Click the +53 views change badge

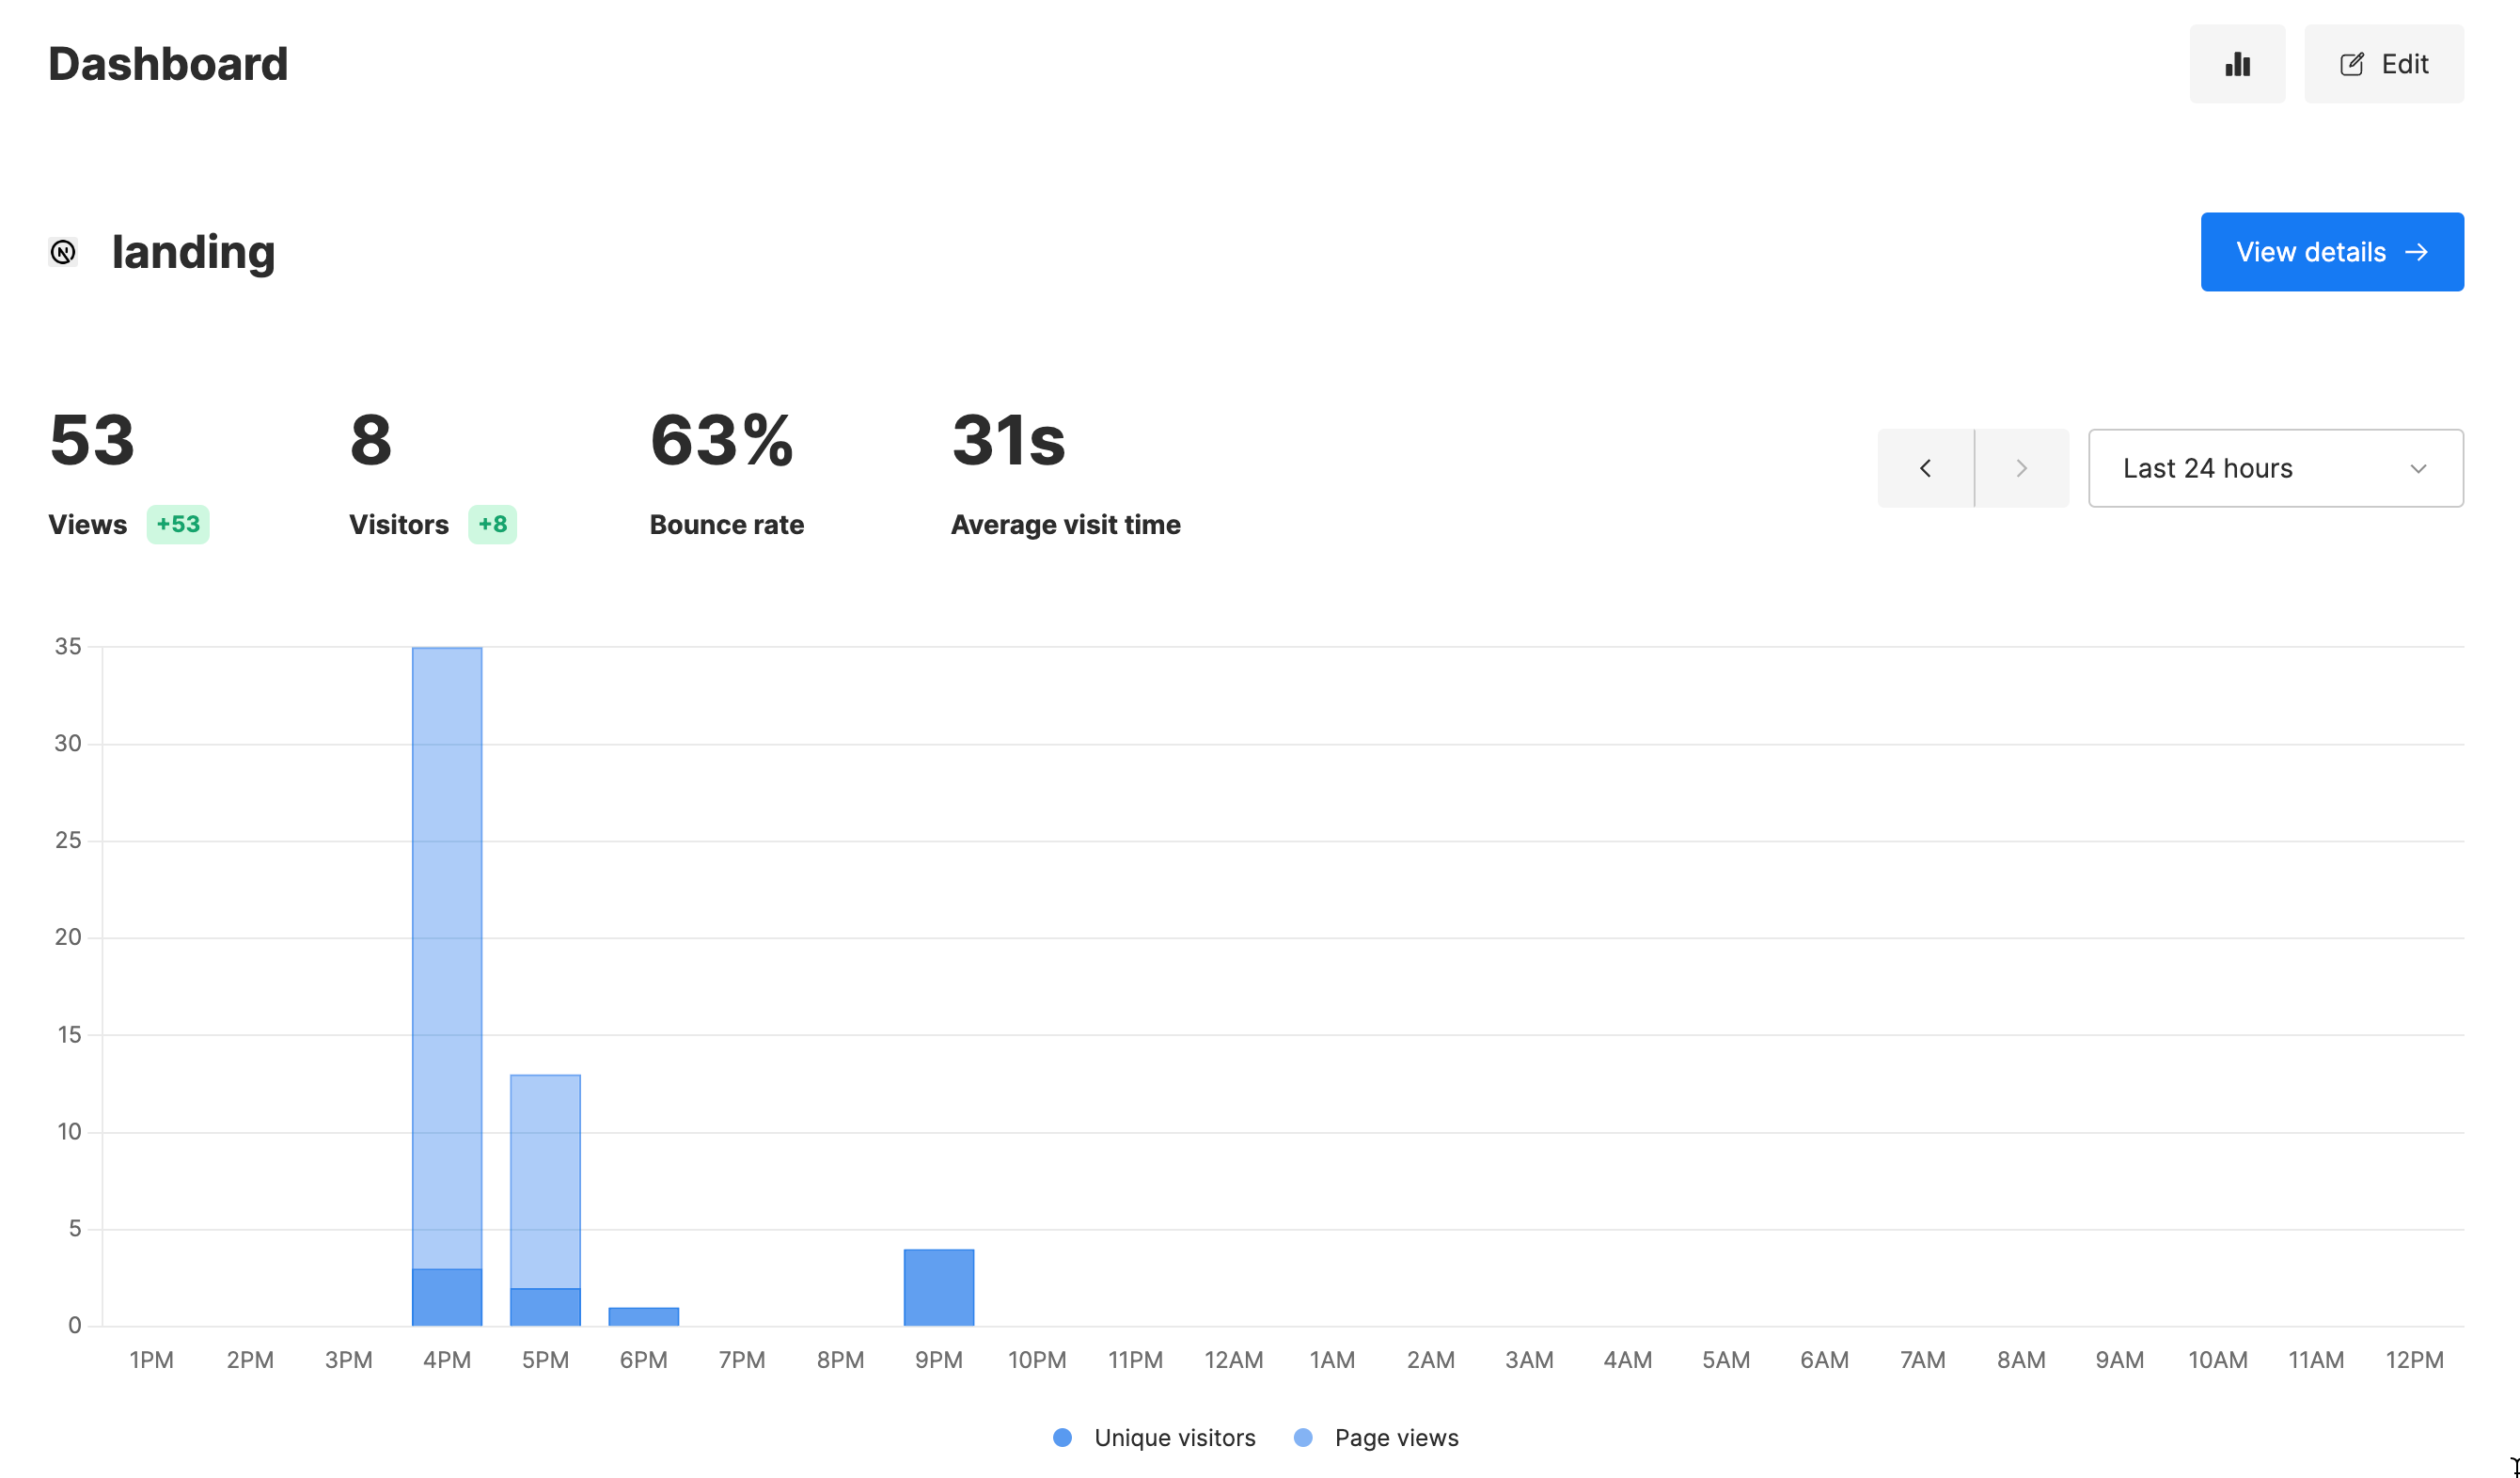click(178, 524)
